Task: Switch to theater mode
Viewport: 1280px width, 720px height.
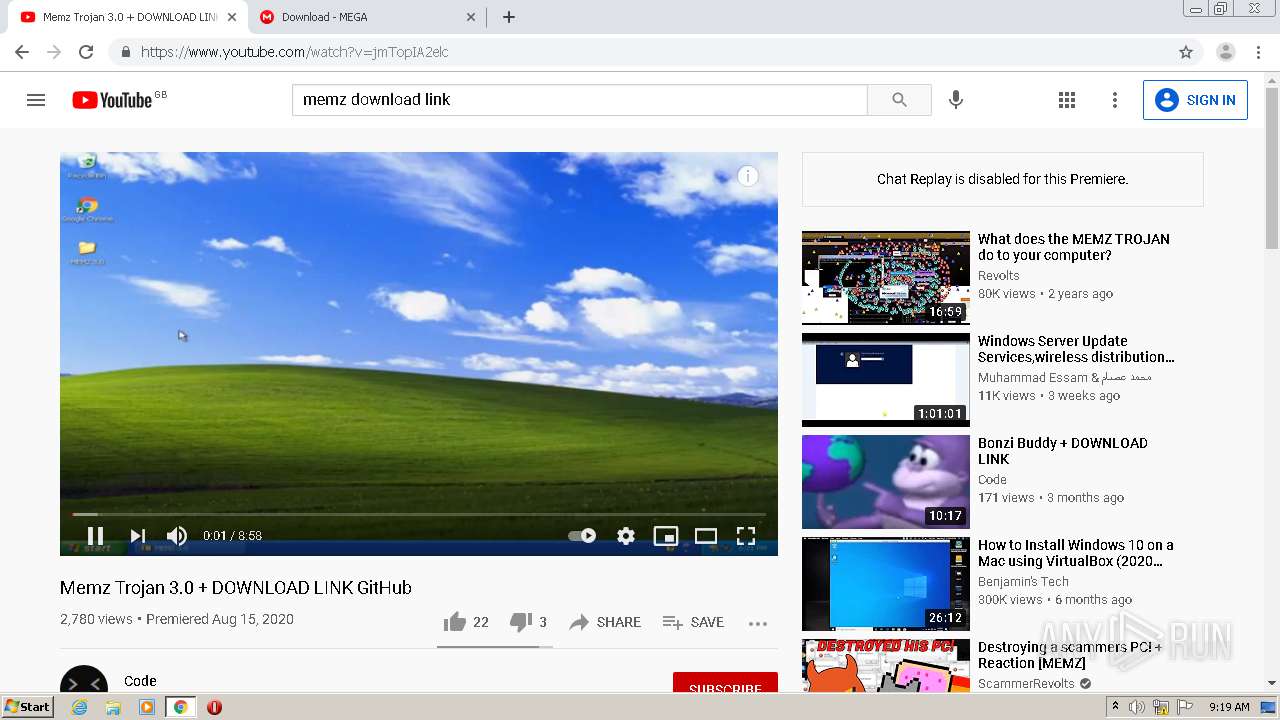Action: [706, 536]
